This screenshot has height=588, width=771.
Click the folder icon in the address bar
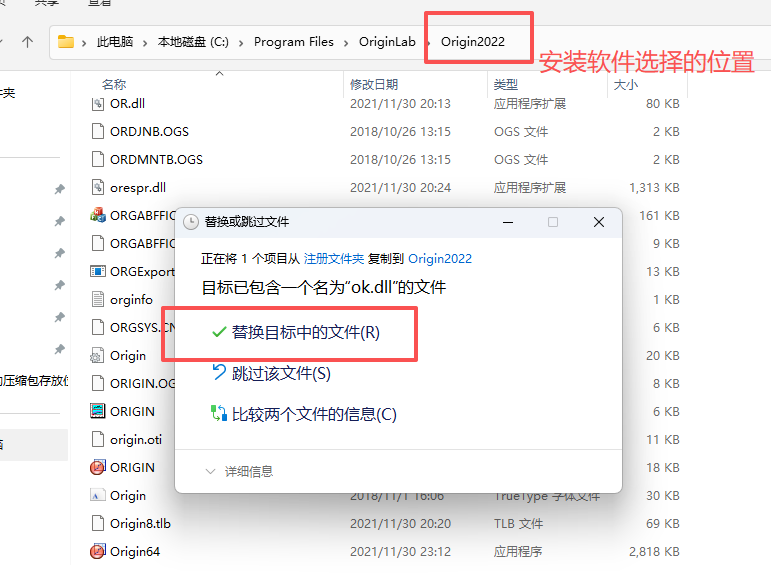coord(66,42)
